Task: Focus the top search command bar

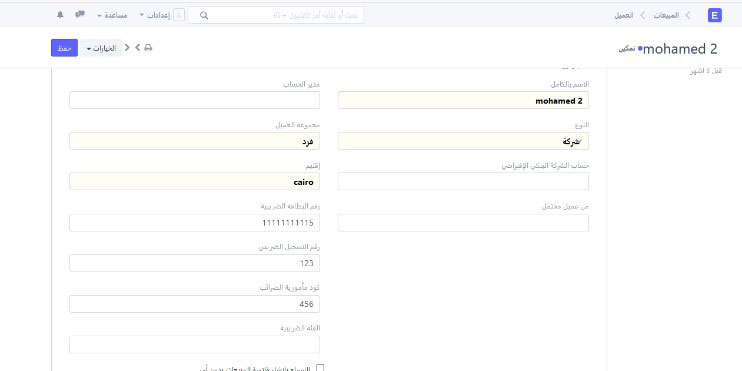Action: pos(276,15)
